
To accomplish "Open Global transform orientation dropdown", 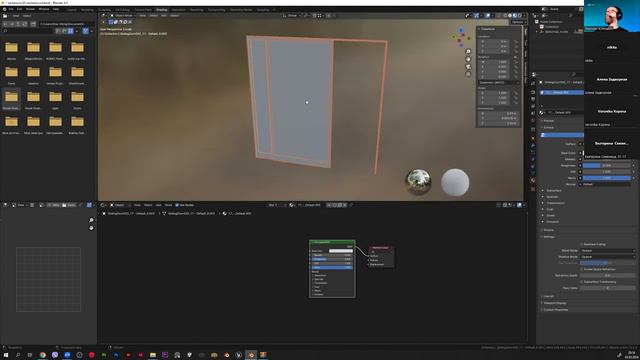I will [292, 16].
